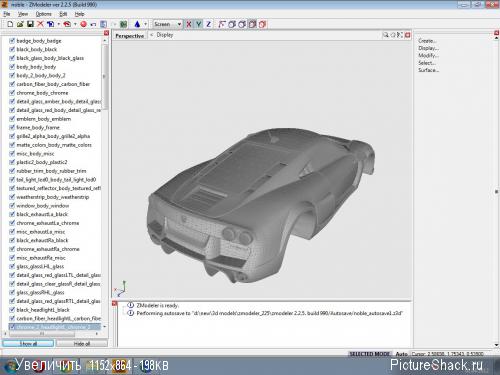The height and width of the screenshot is (375, 500).
Task: Open Materials editor via red ball icon
Action: click(x=83, y=24)
